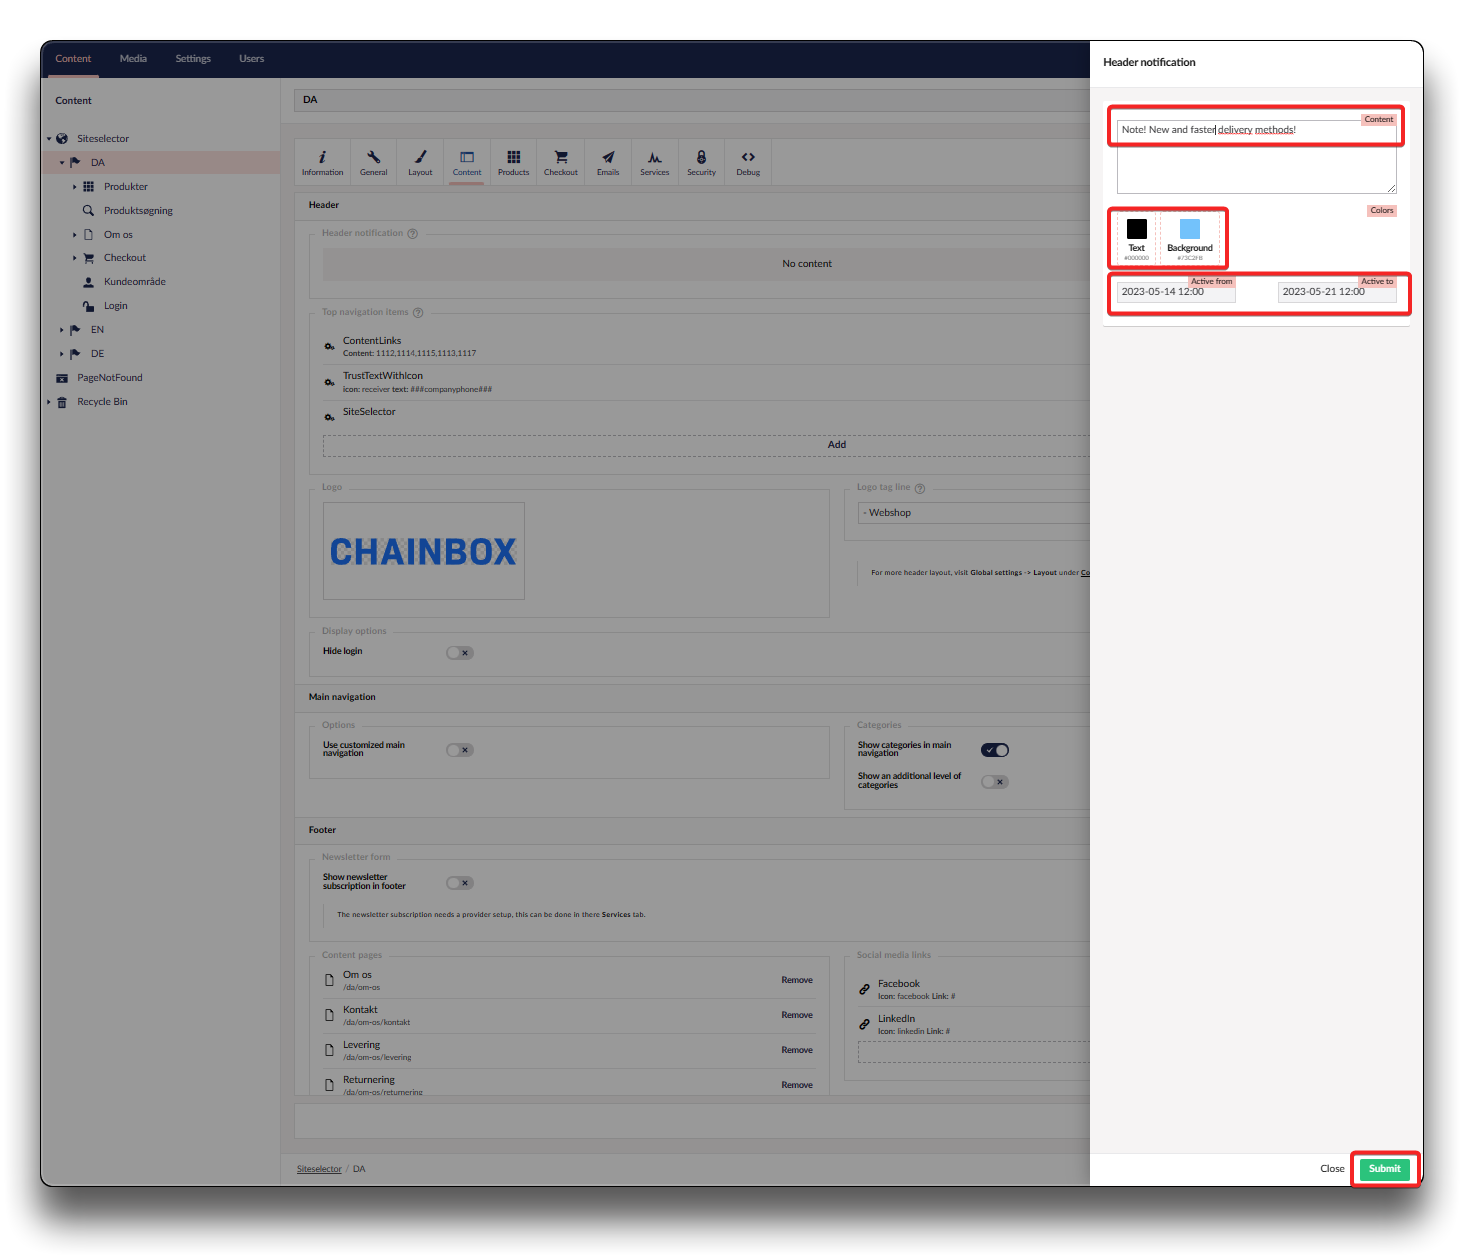1464x1259 pixels.
Task: Switch to the Media tab
Action: (x=133, y=59)
